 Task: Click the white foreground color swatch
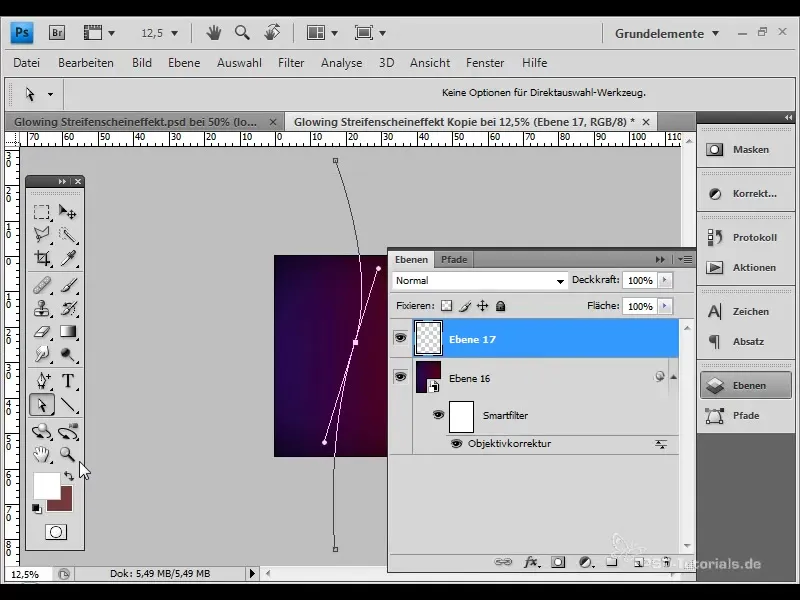[x=45, y=484]
